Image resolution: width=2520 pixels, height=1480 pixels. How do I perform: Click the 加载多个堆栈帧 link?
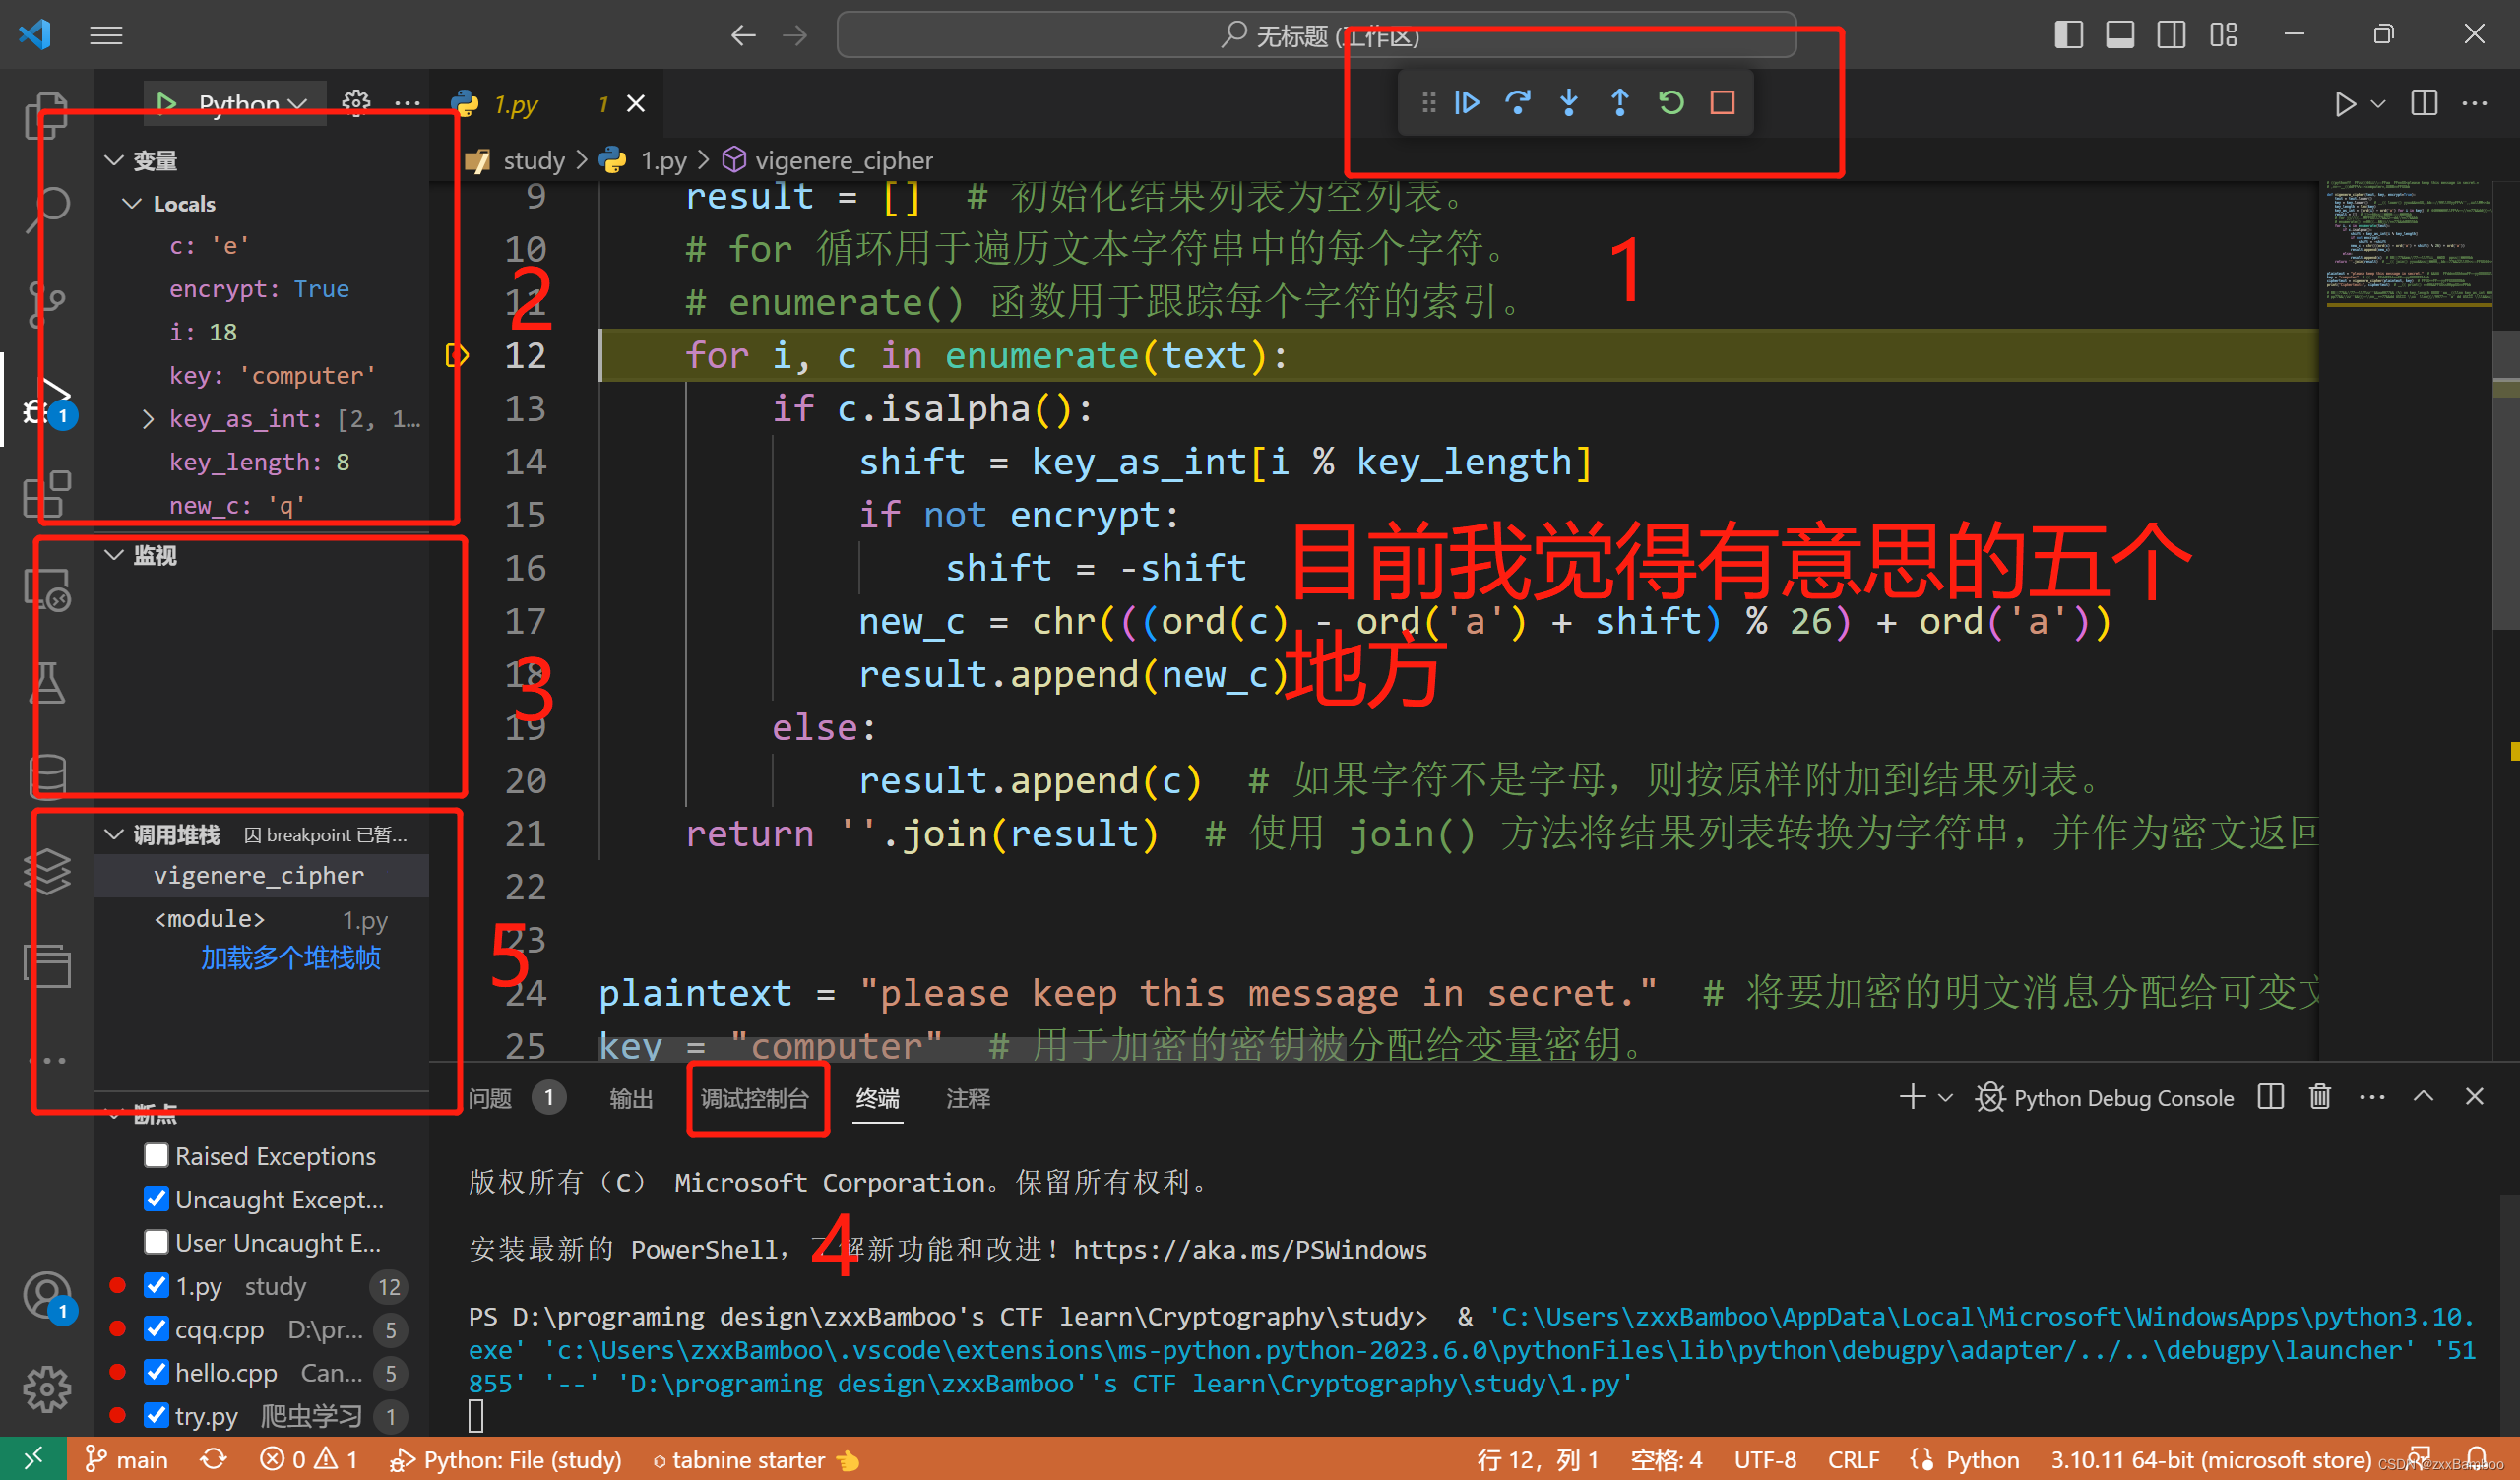click(x=290, y=958)
